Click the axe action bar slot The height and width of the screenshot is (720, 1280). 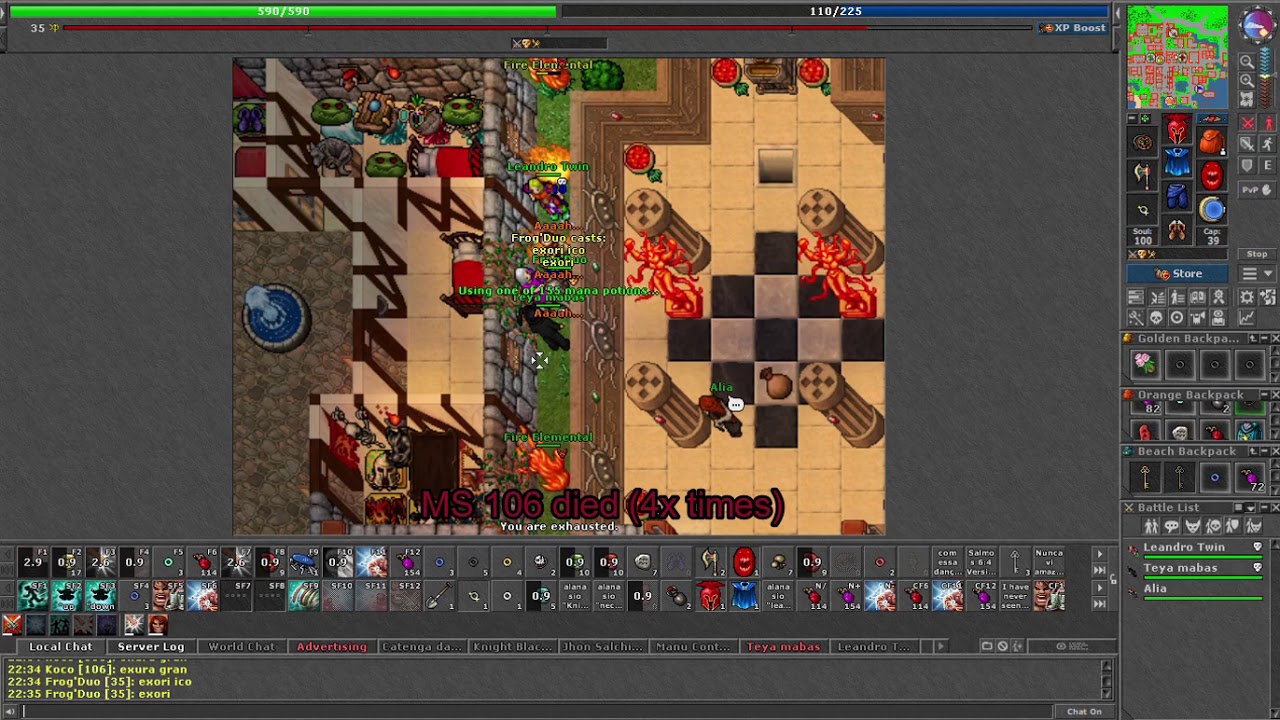click(x=710, y=562)
